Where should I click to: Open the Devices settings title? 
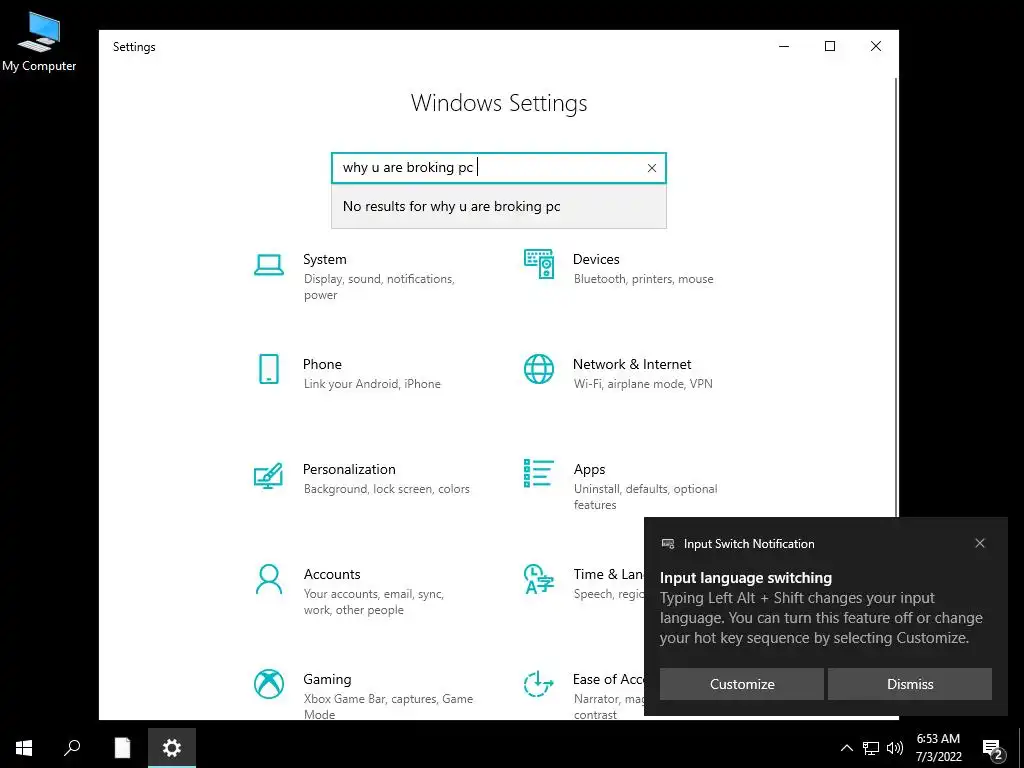(596, 259)
